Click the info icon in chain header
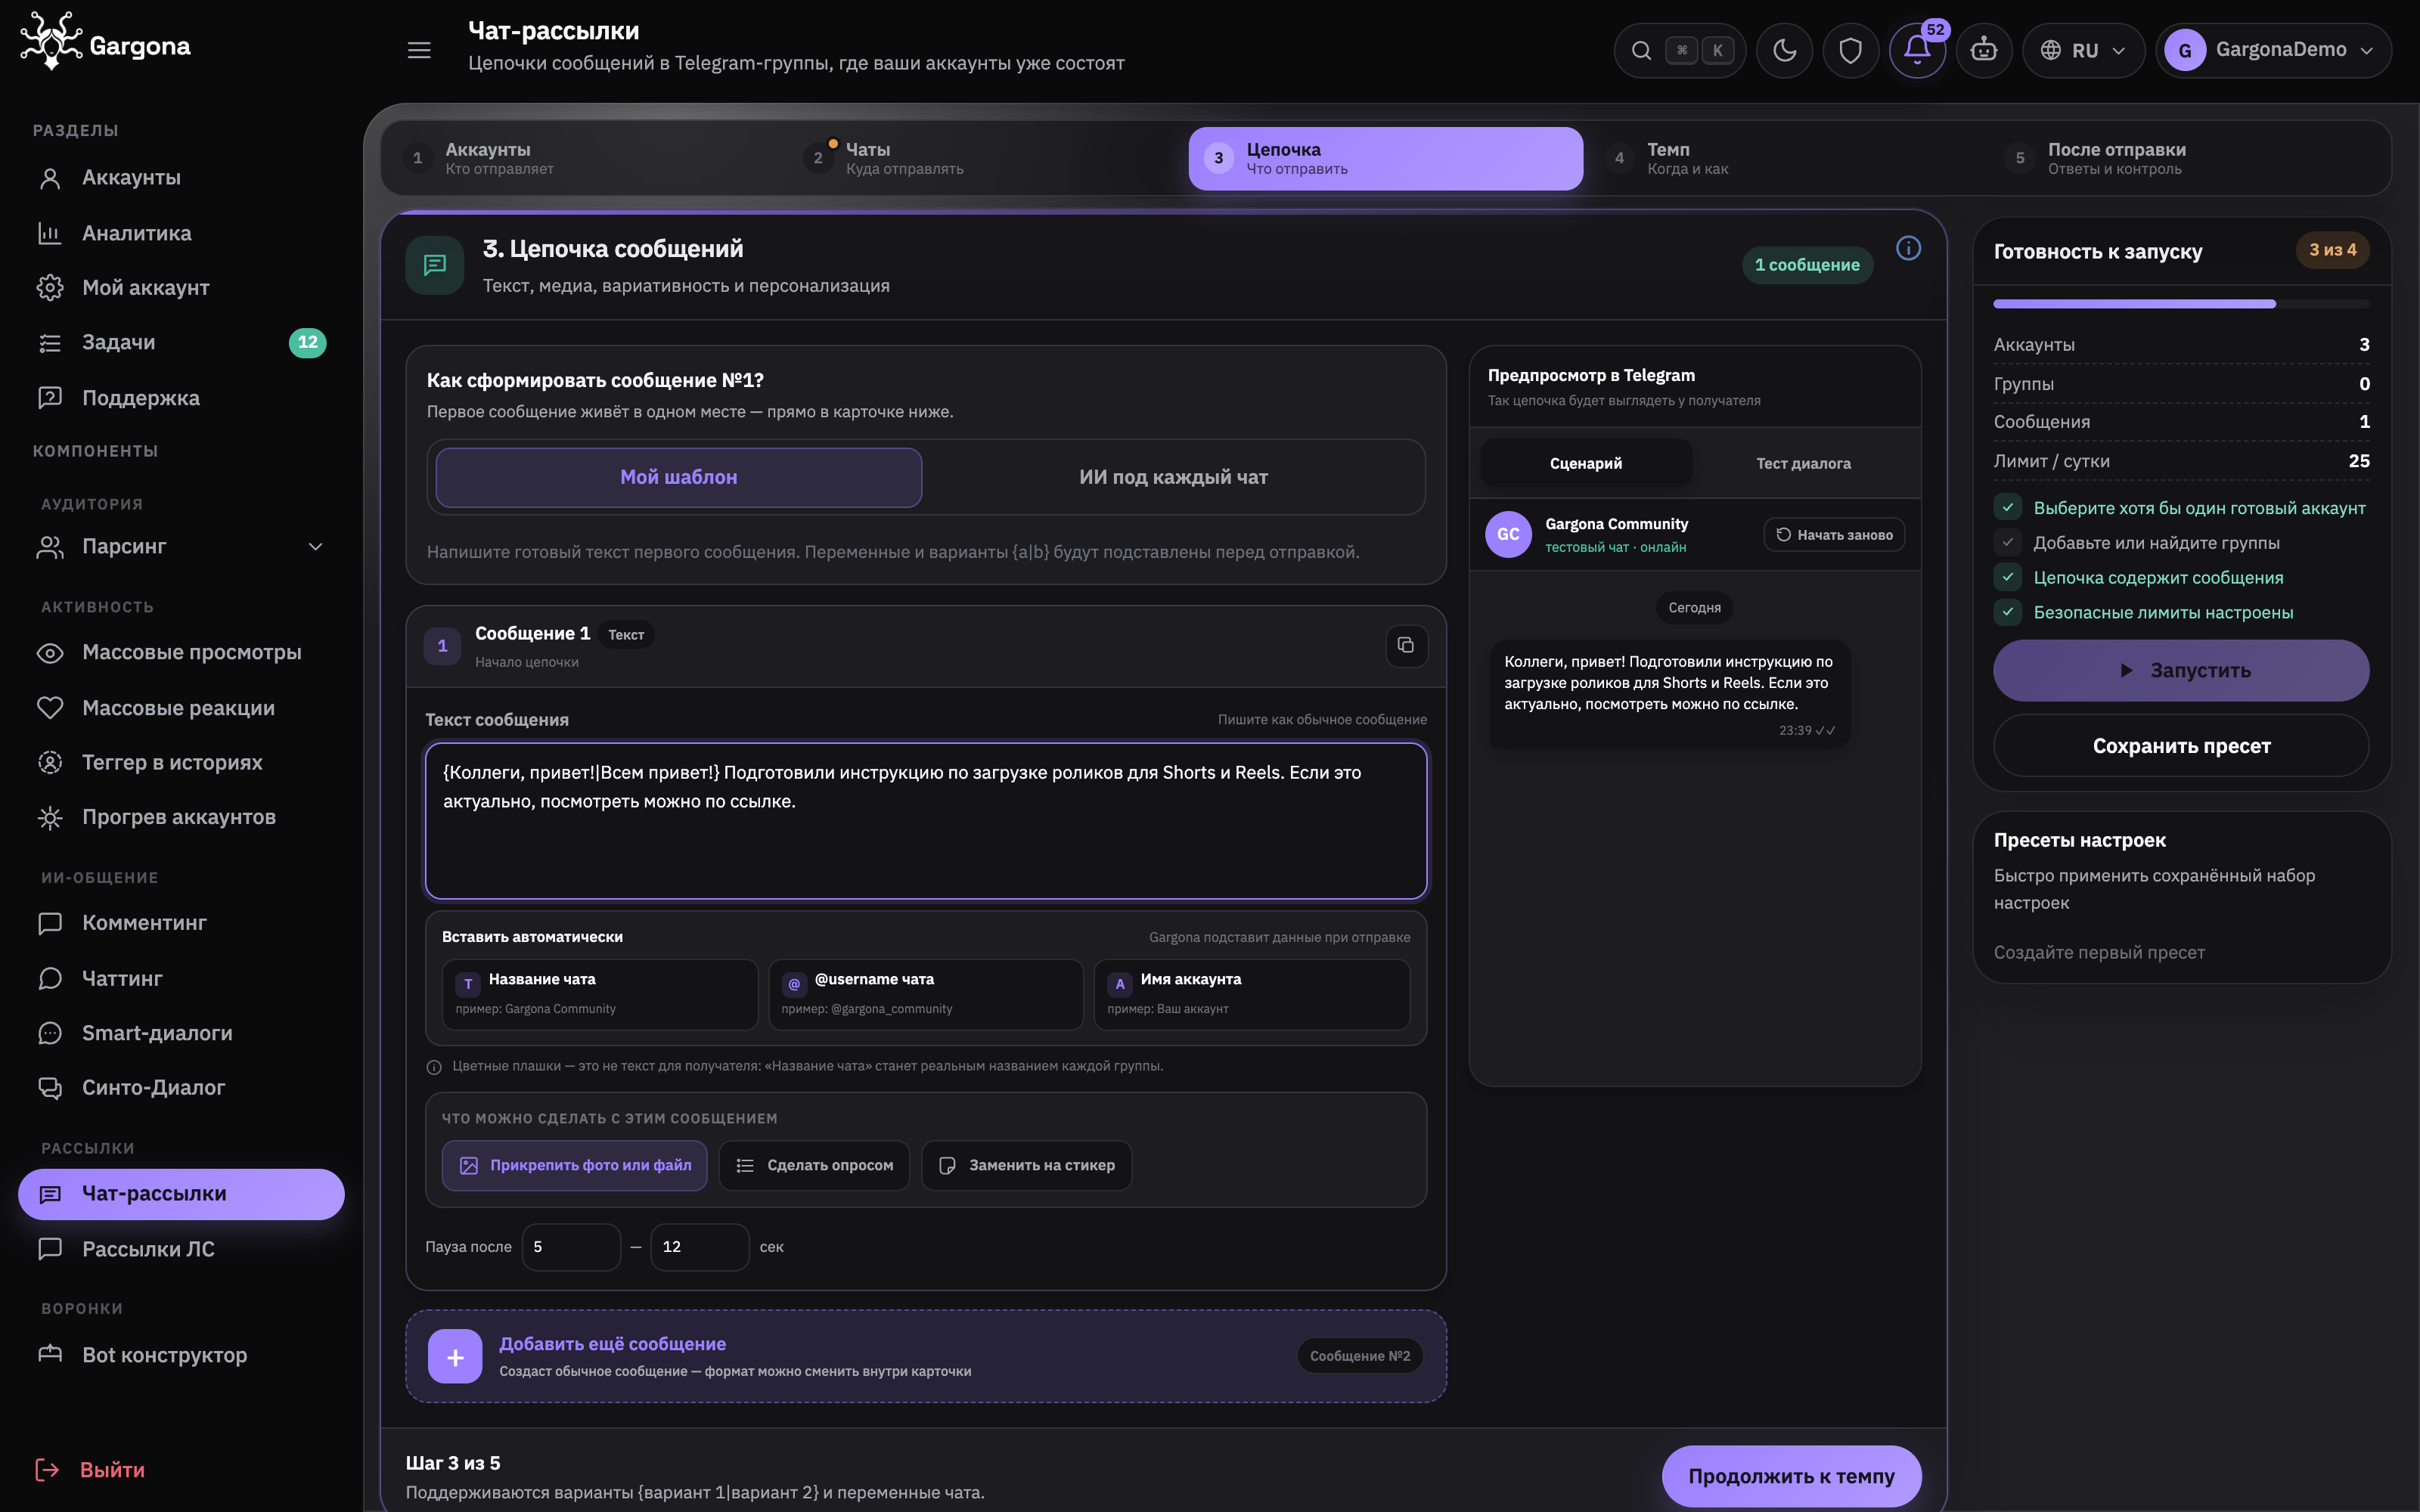 1908,248
